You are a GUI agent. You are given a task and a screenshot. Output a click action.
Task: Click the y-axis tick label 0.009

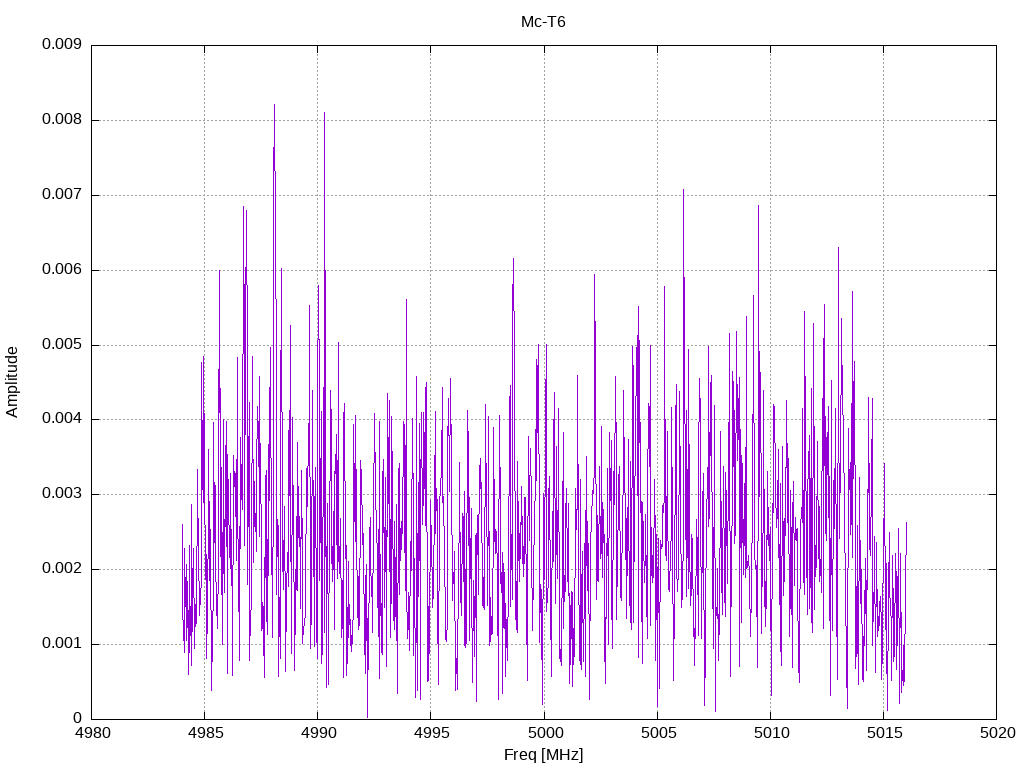pyautogui.click(x=62, y=44)
